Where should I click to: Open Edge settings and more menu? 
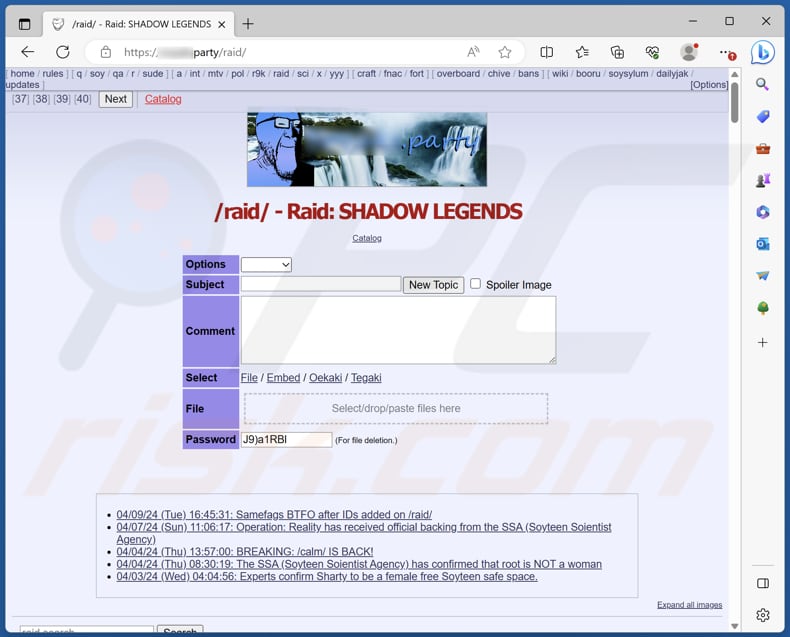coord(726,52)
